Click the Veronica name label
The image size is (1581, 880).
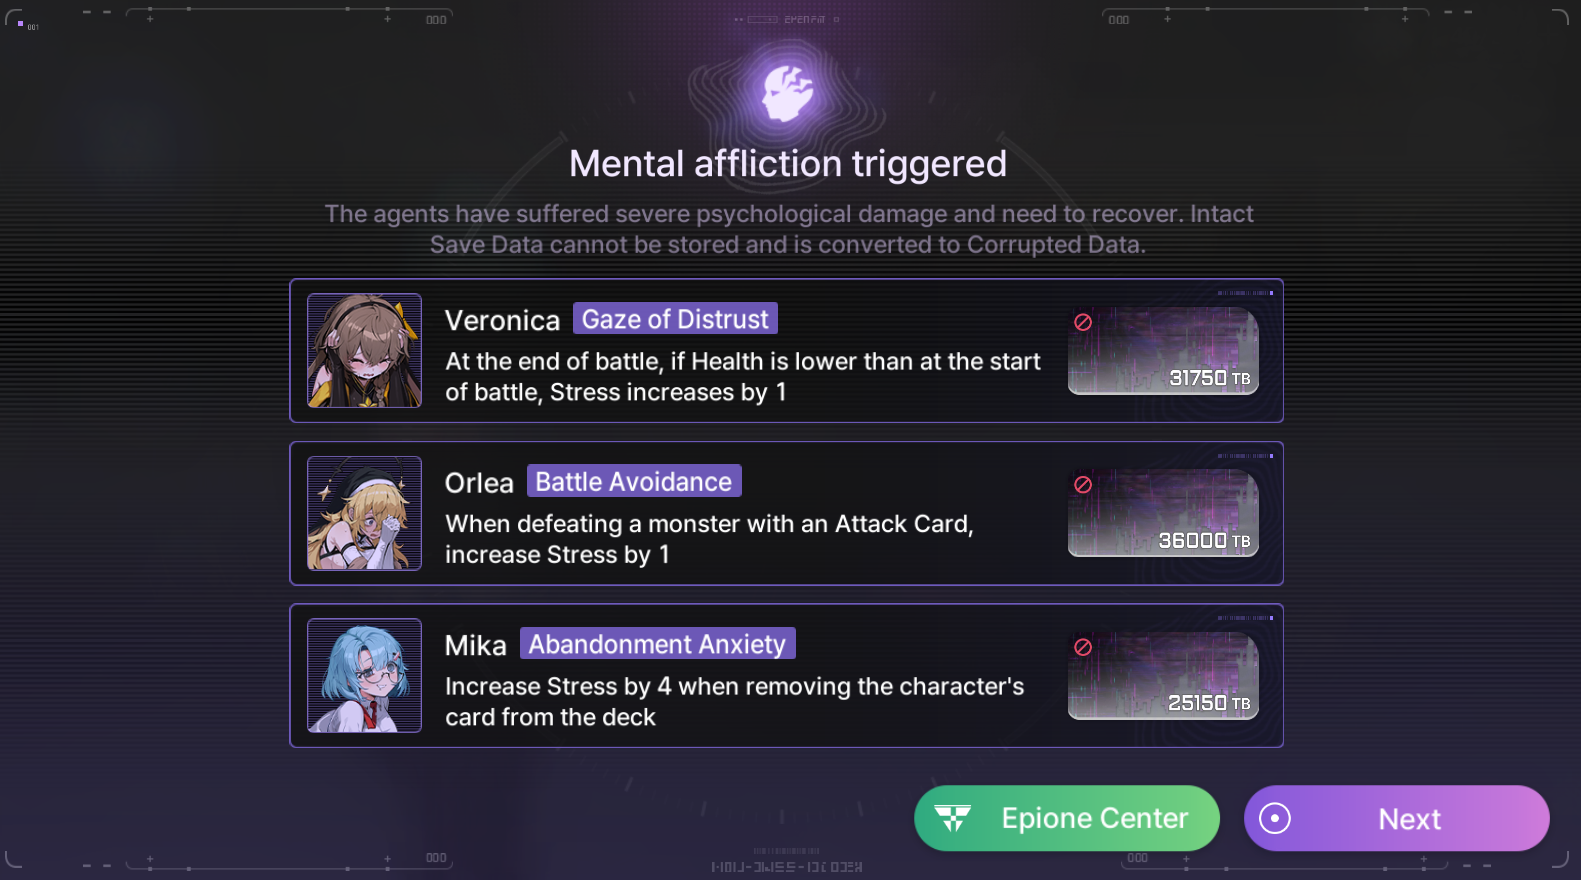(x=502, y=320)
